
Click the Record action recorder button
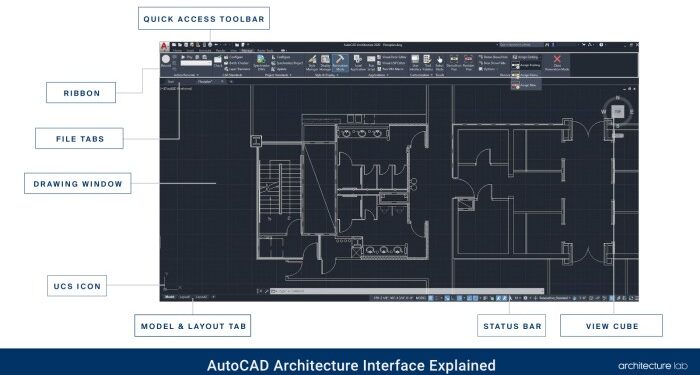coord(166,61)
